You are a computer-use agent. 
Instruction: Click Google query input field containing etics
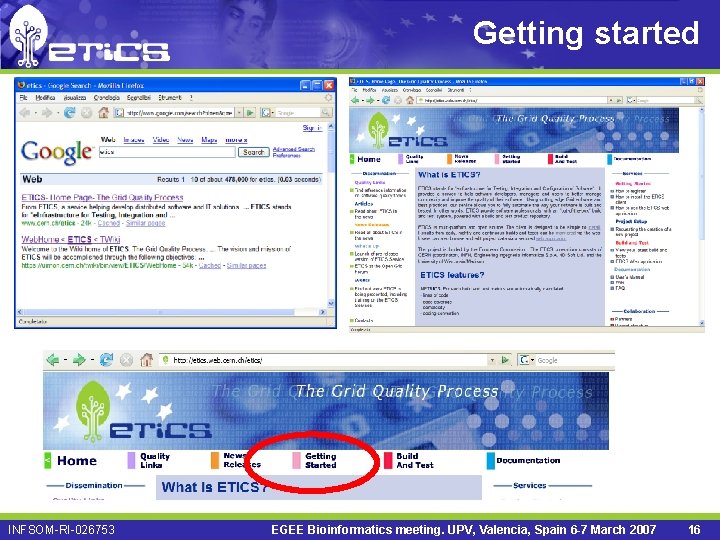coord(167,152)
